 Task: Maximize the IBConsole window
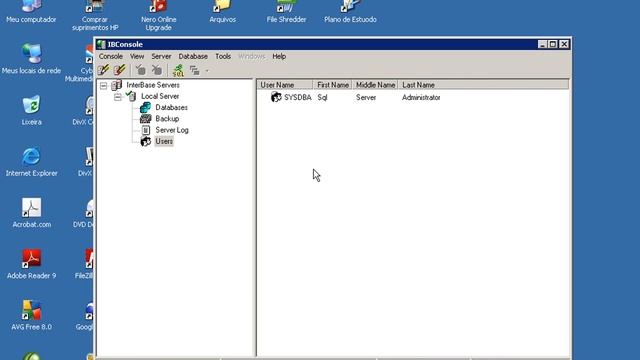[553, 44]
